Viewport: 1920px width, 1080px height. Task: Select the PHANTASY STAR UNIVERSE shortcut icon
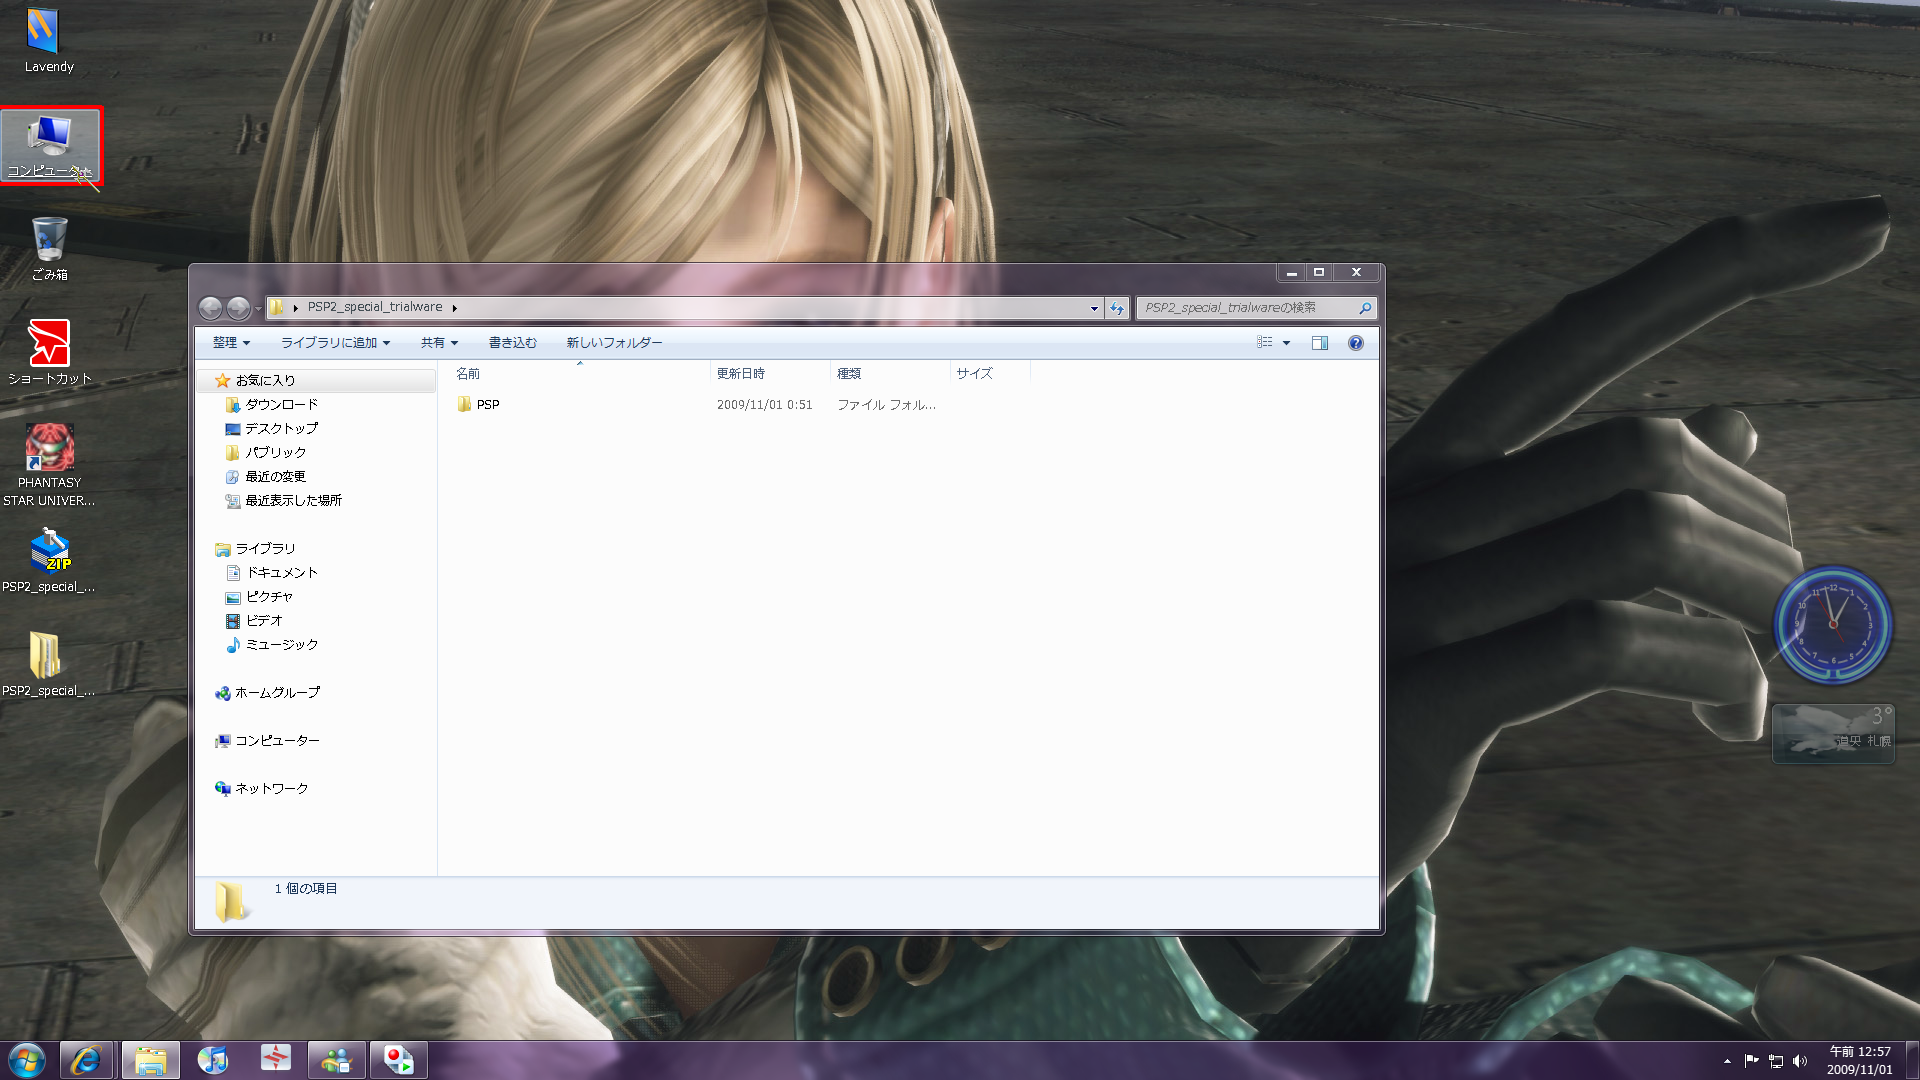tap(49, 465)
